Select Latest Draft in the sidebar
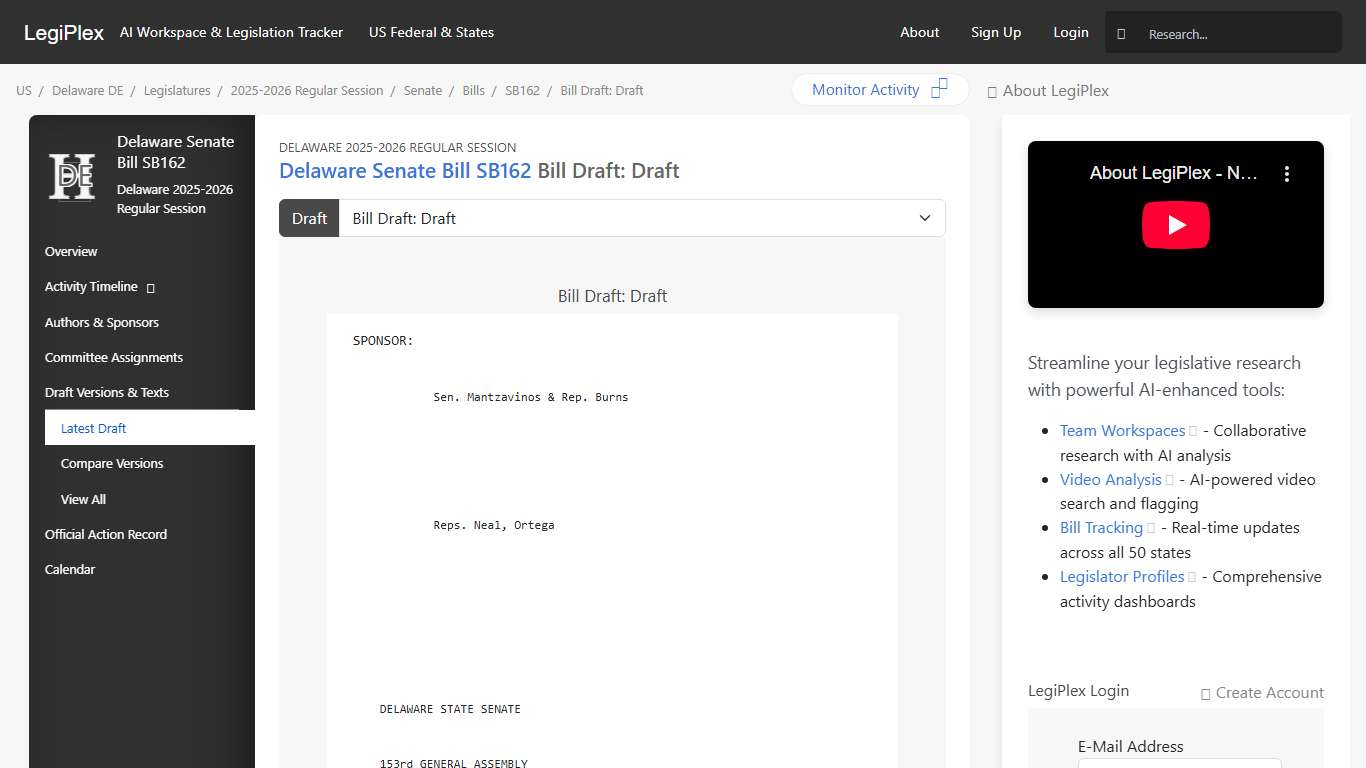Screen dimensions: 1366x768 94,428
